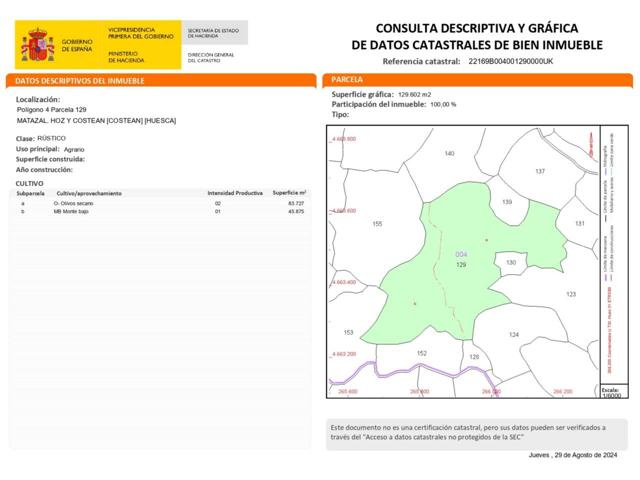640x480 pixels.
Task: Click the Spanish coat of arms emblem
Action: coord(38,45)
